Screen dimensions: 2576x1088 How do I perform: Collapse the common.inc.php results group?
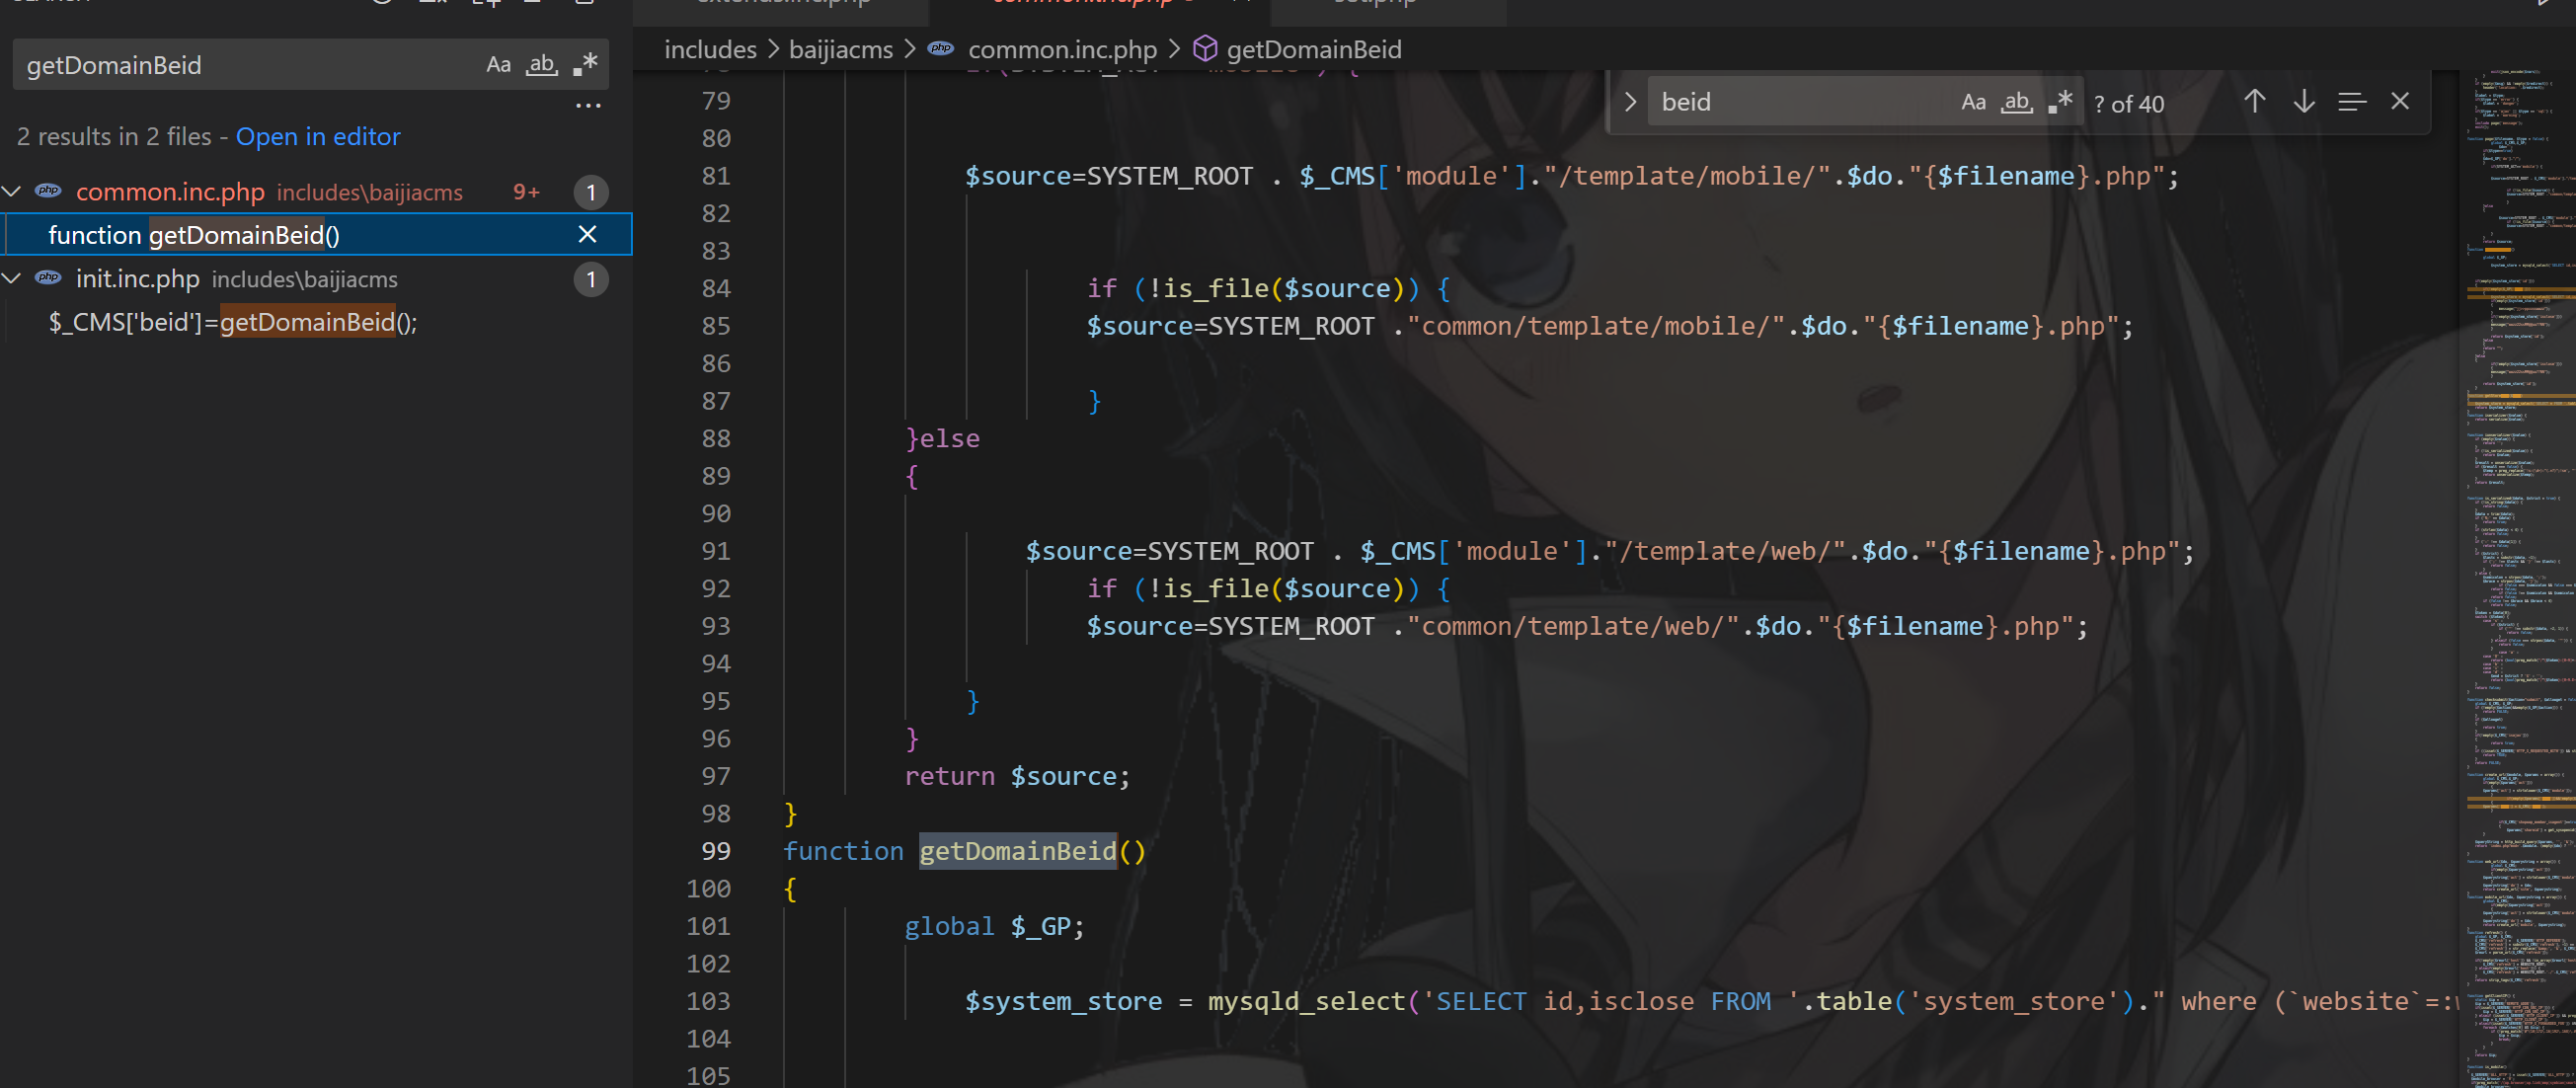click(13, 191)
